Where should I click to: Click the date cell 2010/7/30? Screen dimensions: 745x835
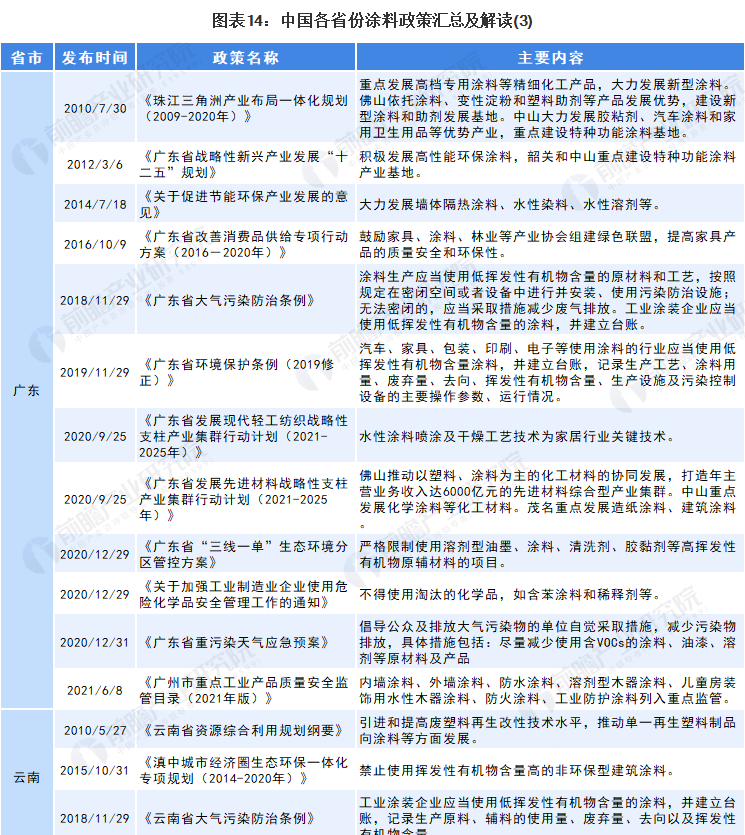(94, 108)
